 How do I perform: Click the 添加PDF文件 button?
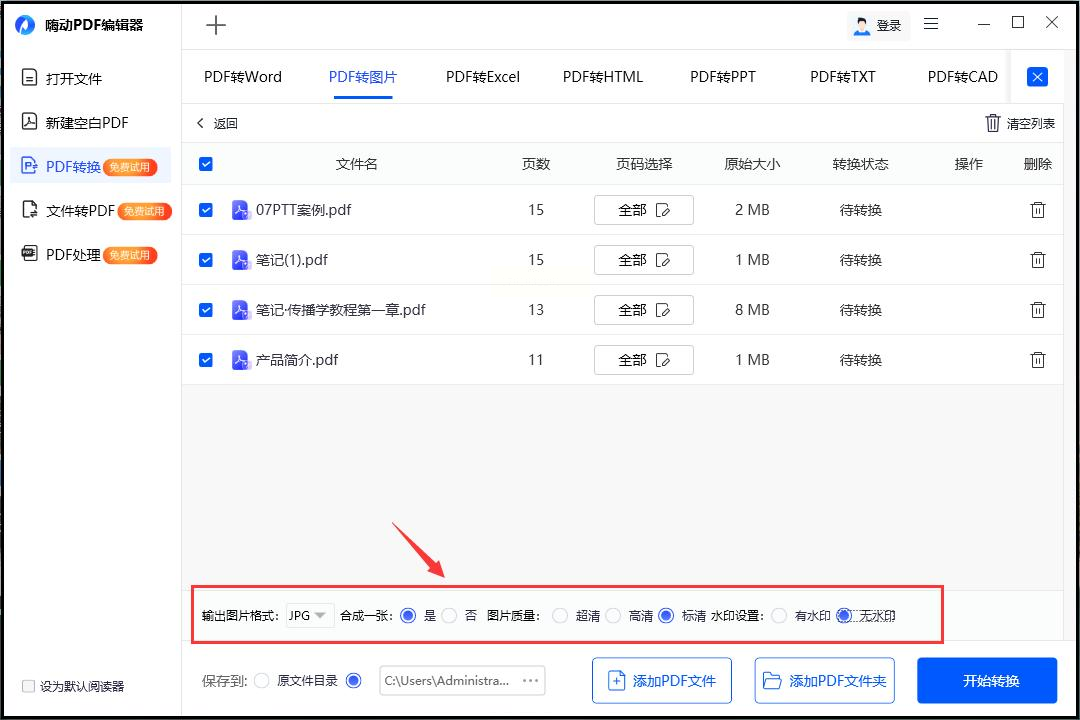click(661, 681)
